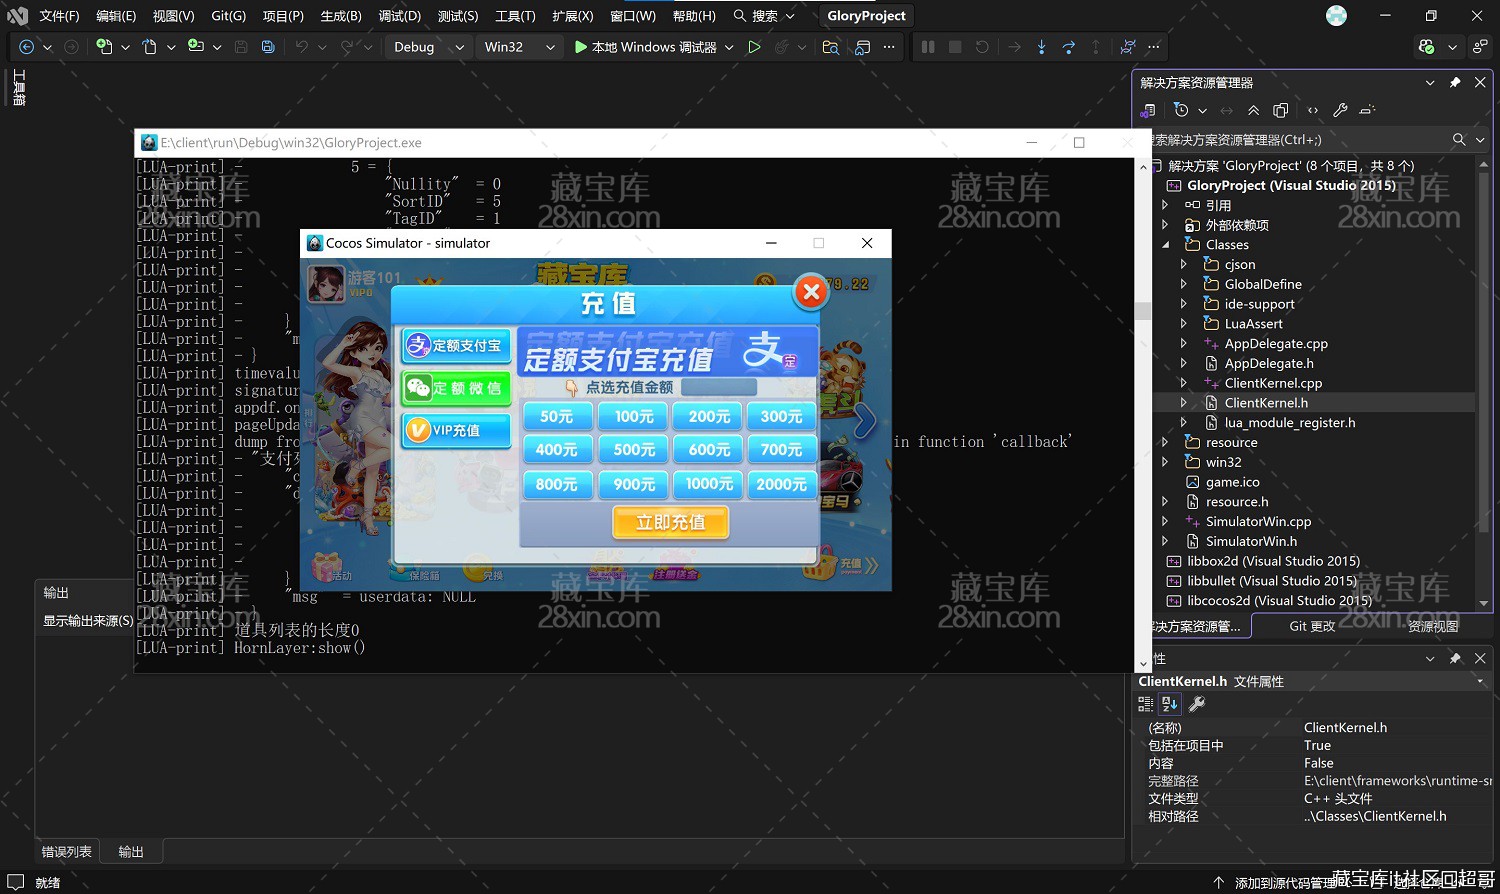Select the 定额支付宝 payment method
The image size is (1500, 894).
[456, 345]
